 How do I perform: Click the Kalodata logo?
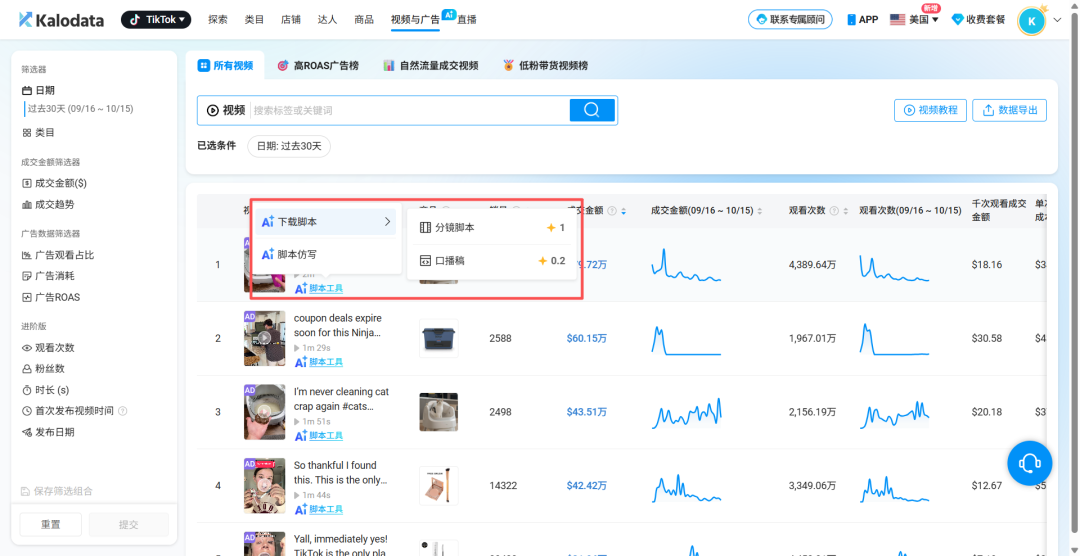click(61, 20)
